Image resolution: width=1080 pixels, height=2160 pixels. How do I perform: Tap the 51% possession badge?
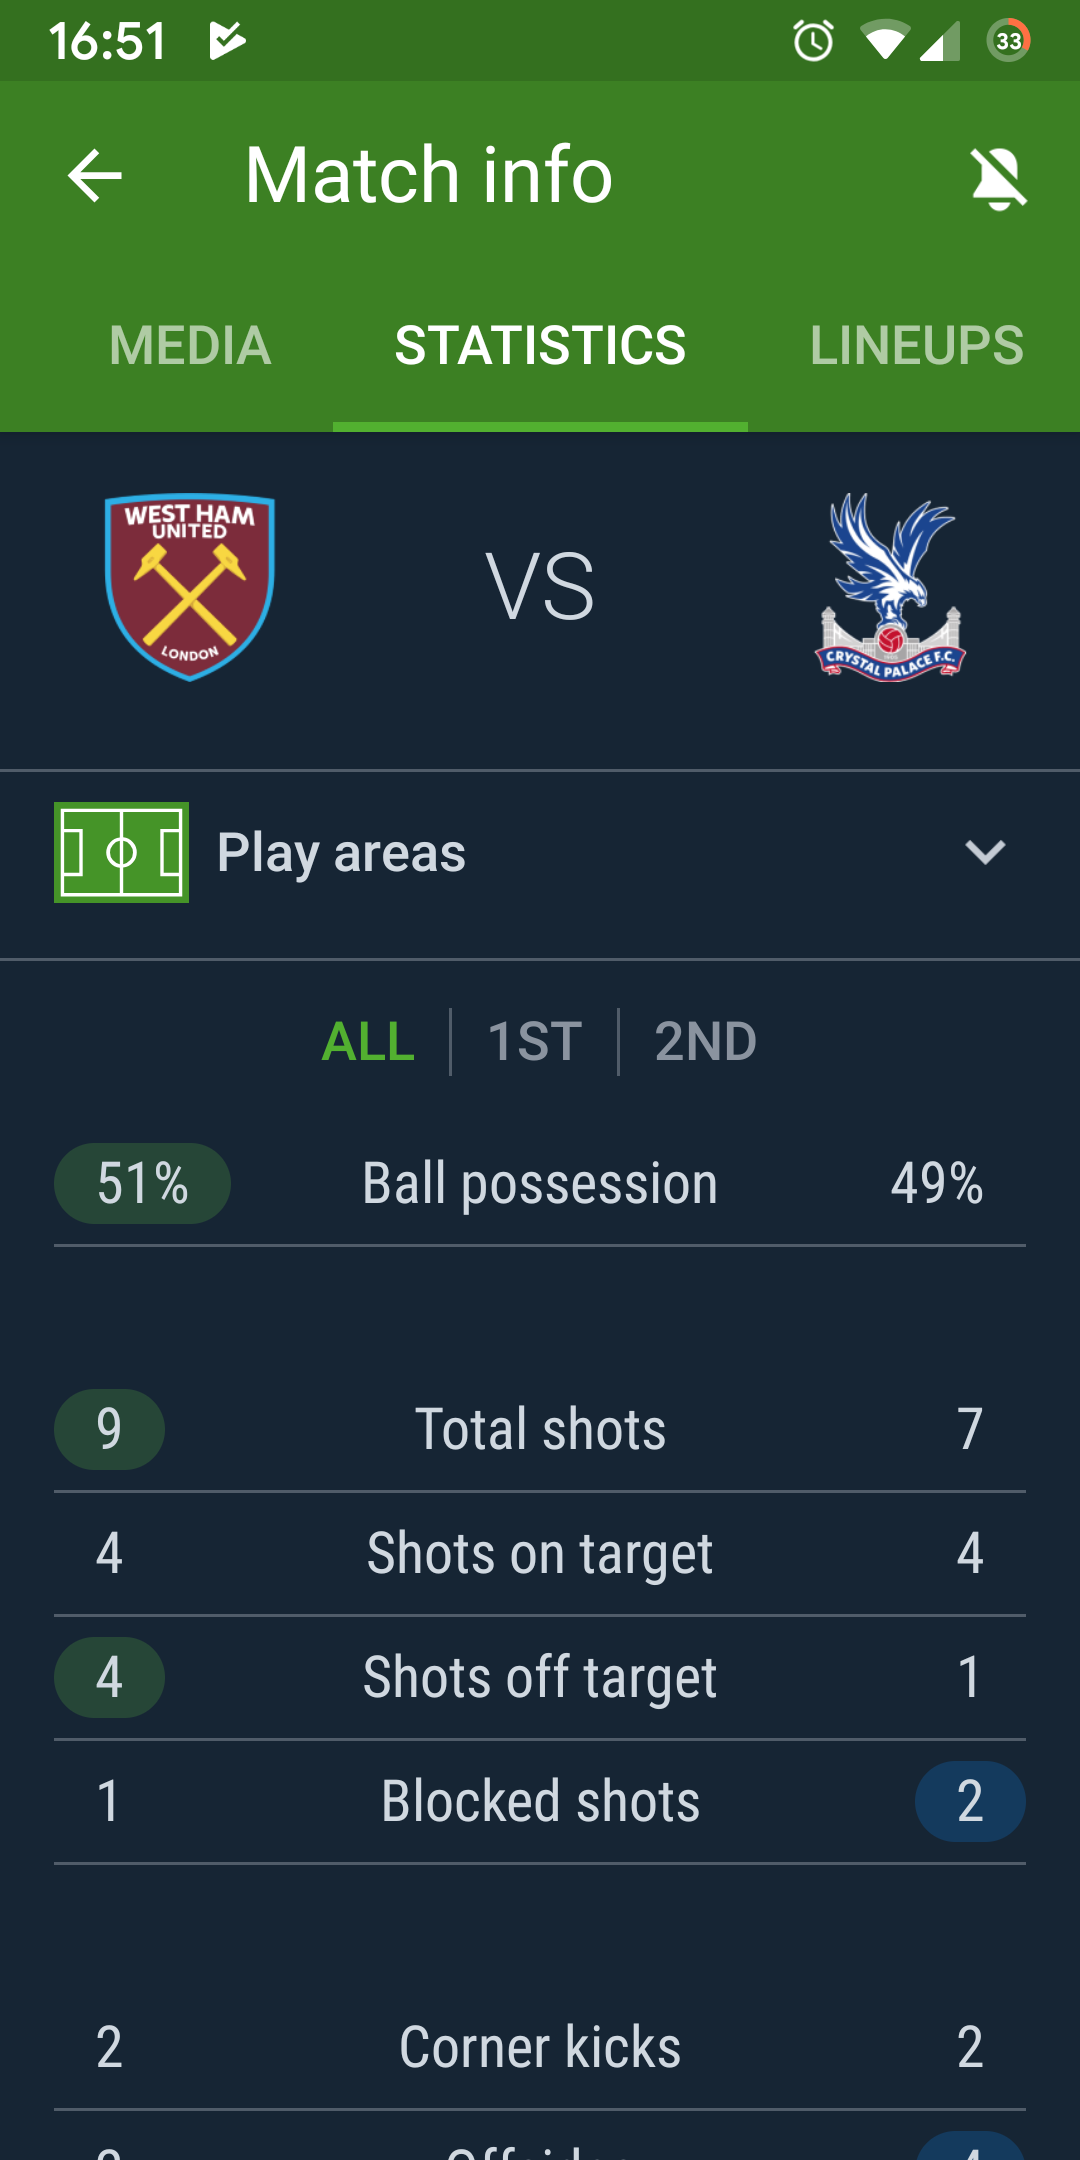(142, 1184)
